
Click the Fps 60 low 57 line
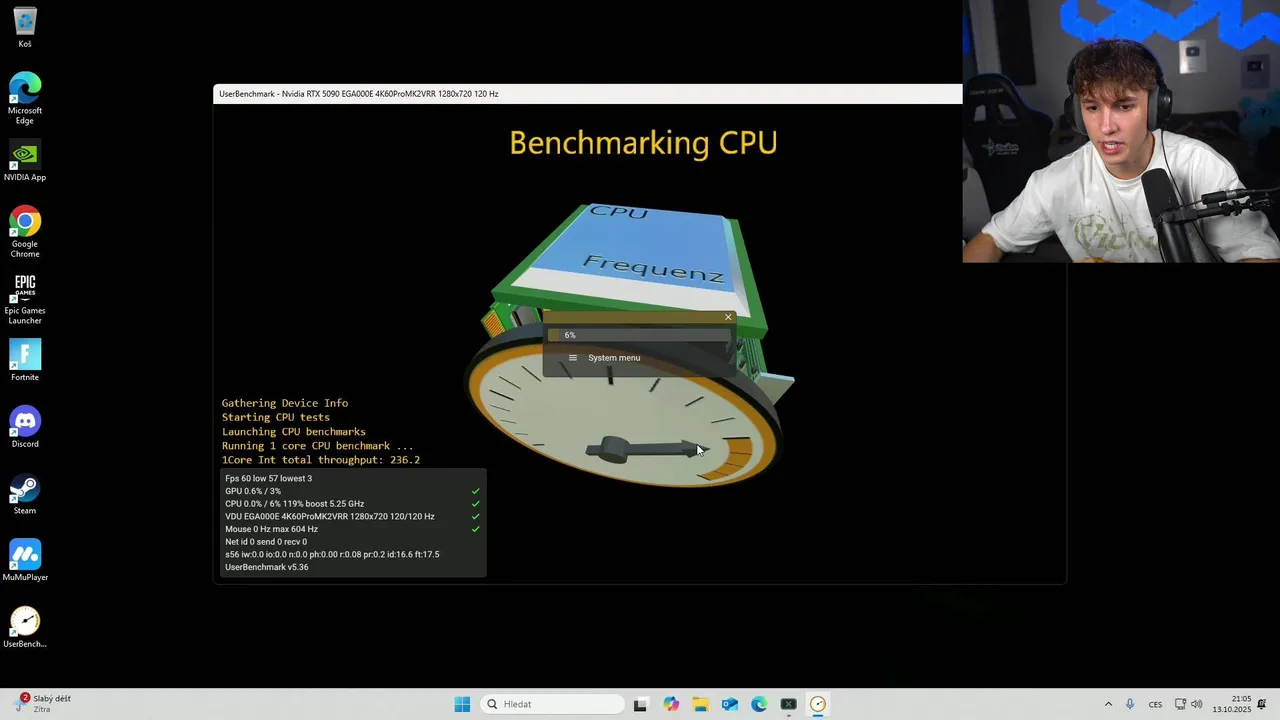pos(268,478)
